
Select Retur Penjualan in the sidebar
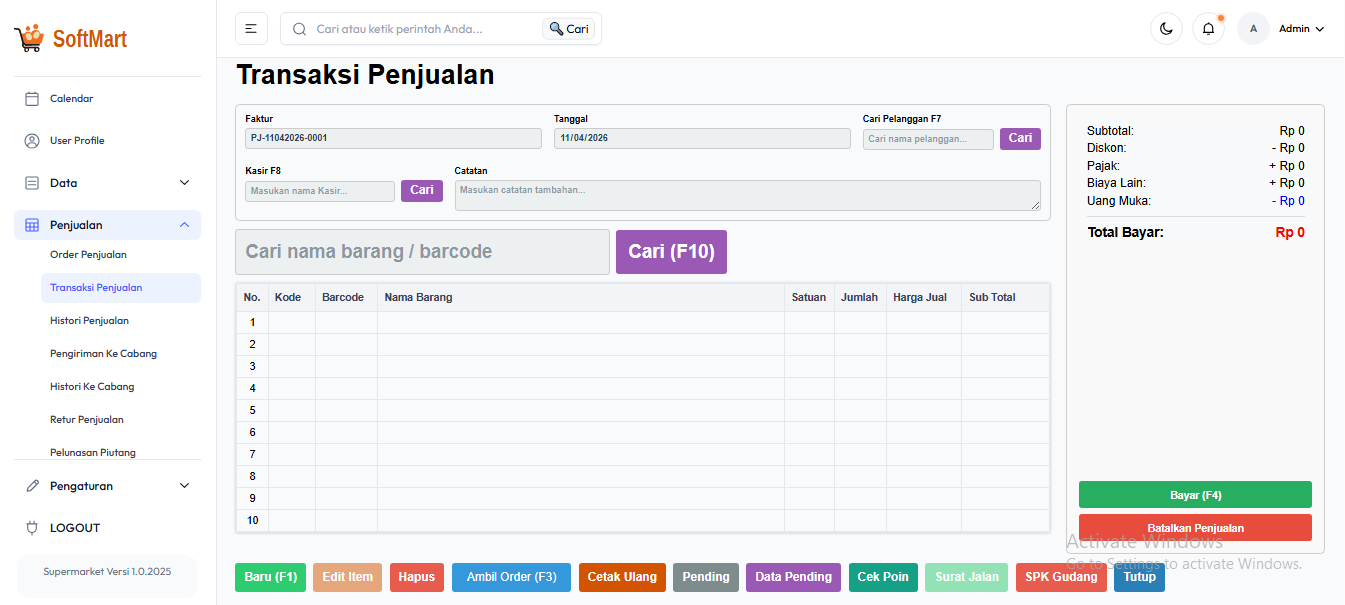coord(88,419)
